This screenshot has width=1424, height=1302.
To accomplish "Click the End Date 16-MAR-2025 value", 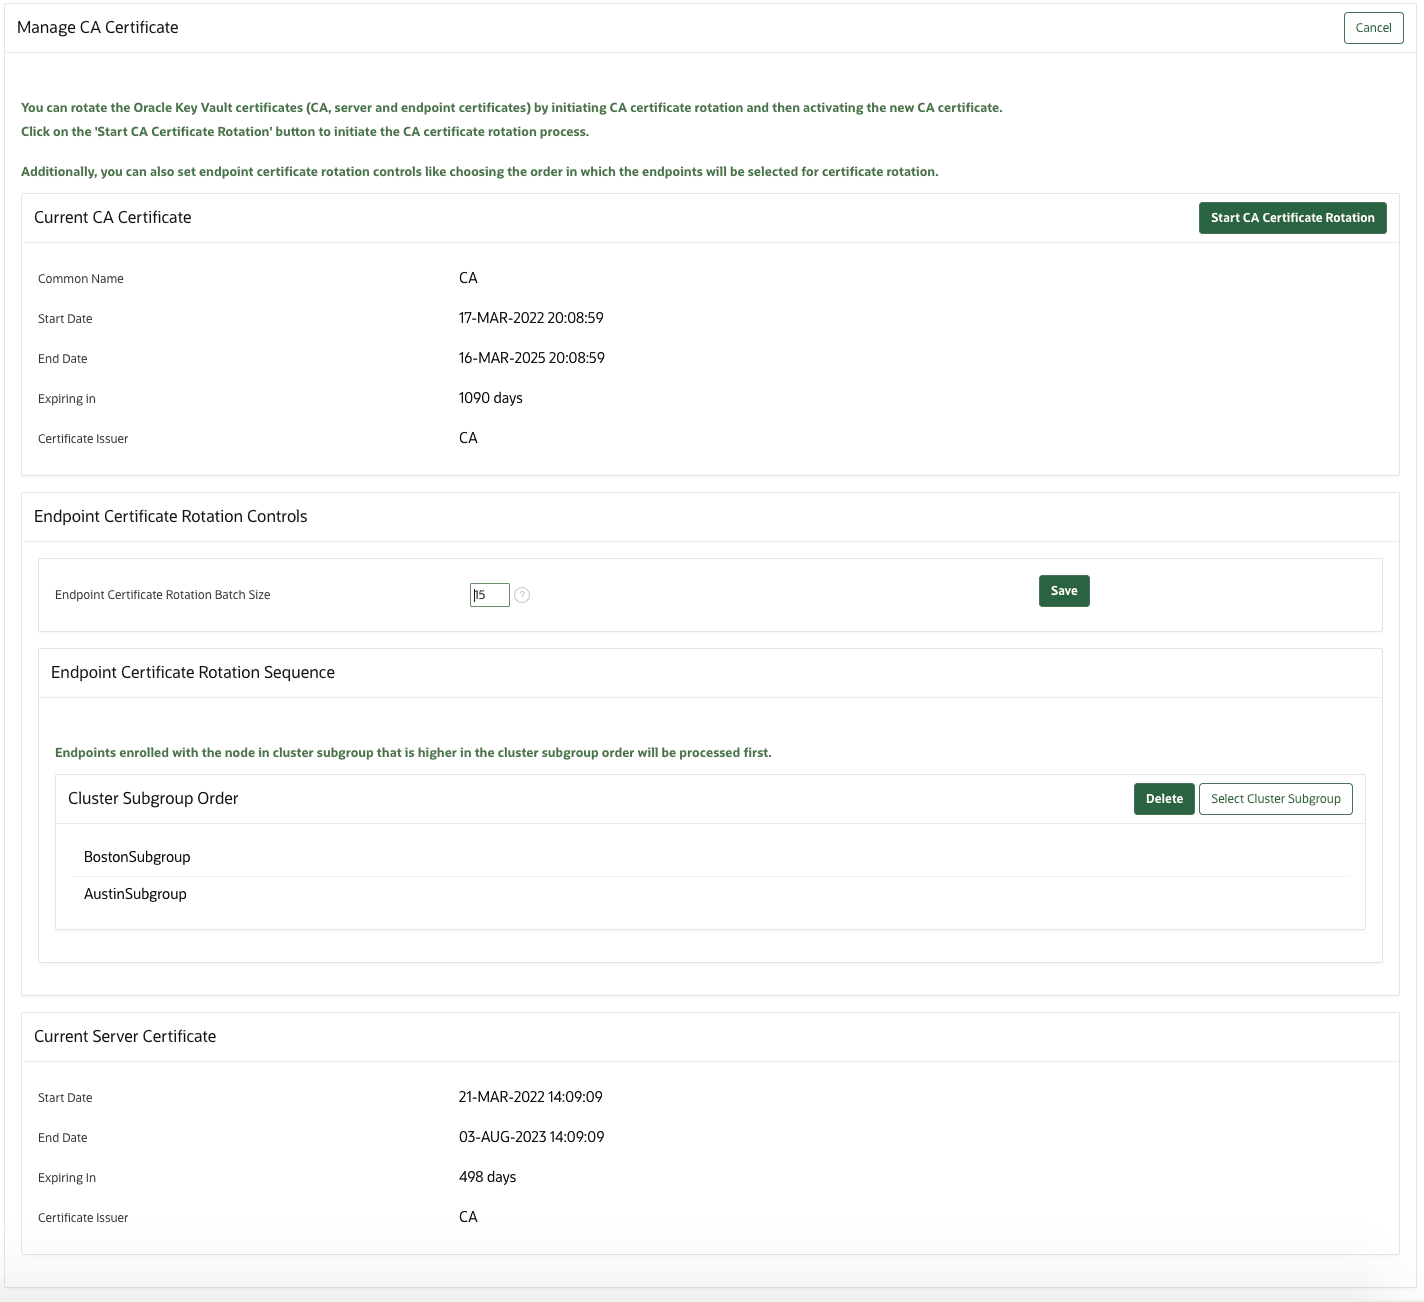I will [531, 357].
